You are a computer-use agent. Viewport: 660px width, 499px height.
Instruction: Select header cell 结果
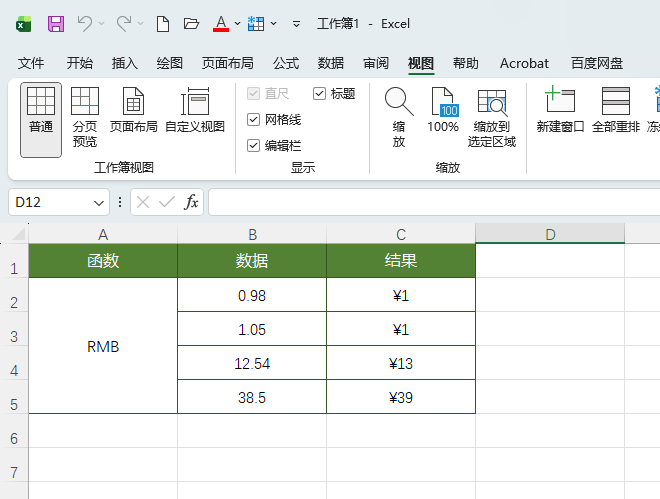coord(401,261)
